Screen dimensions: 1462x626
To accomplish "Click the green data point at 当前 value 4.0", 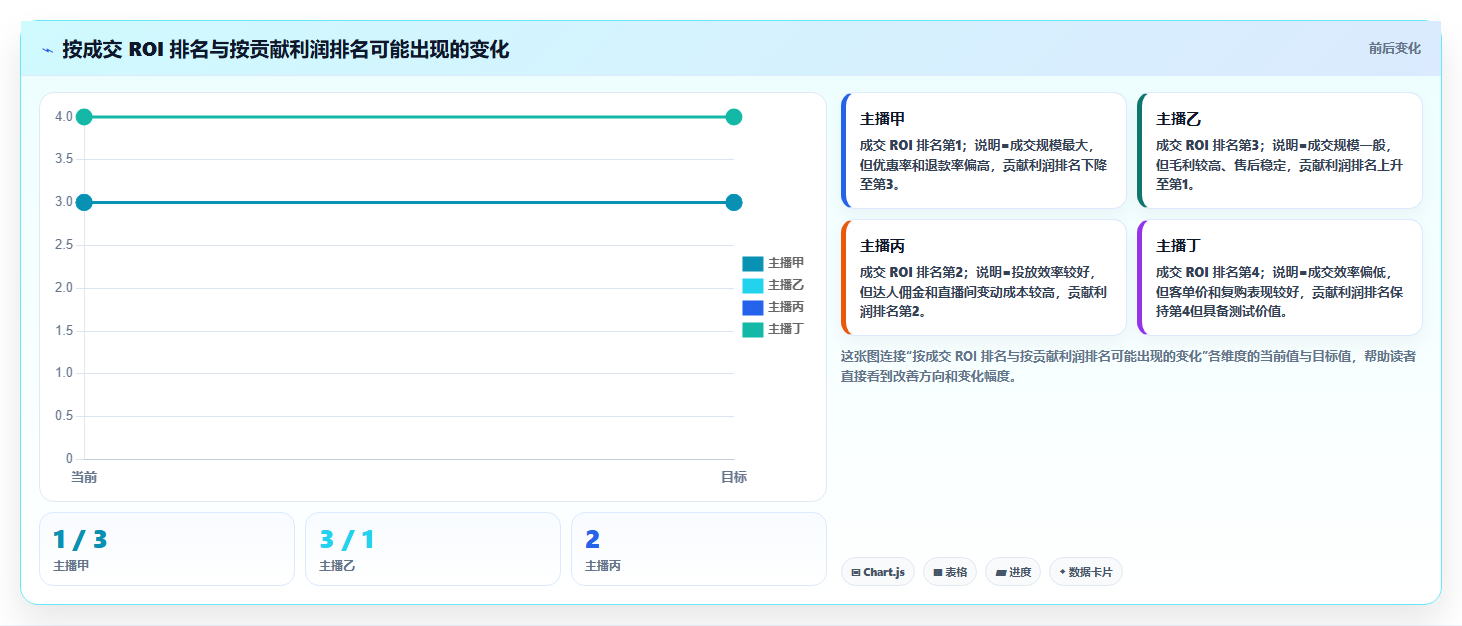I will (x=84, y=117).
